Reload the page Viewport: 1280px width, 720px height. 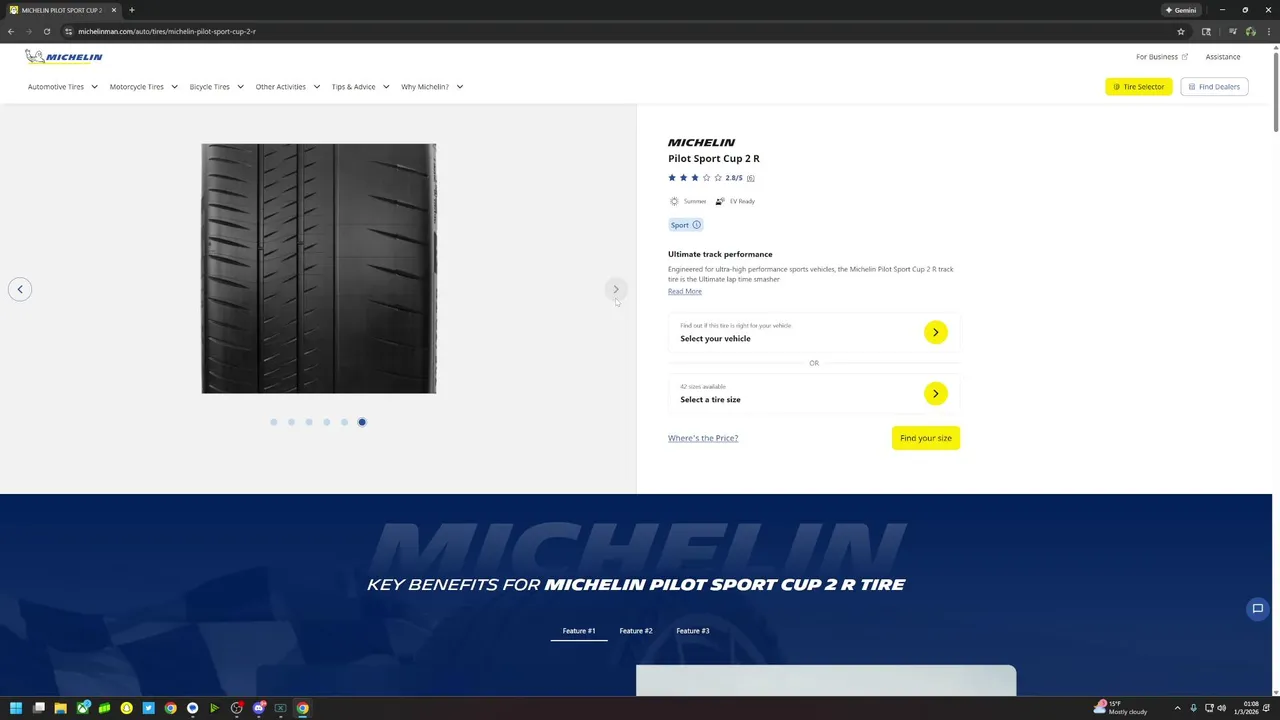46,31
